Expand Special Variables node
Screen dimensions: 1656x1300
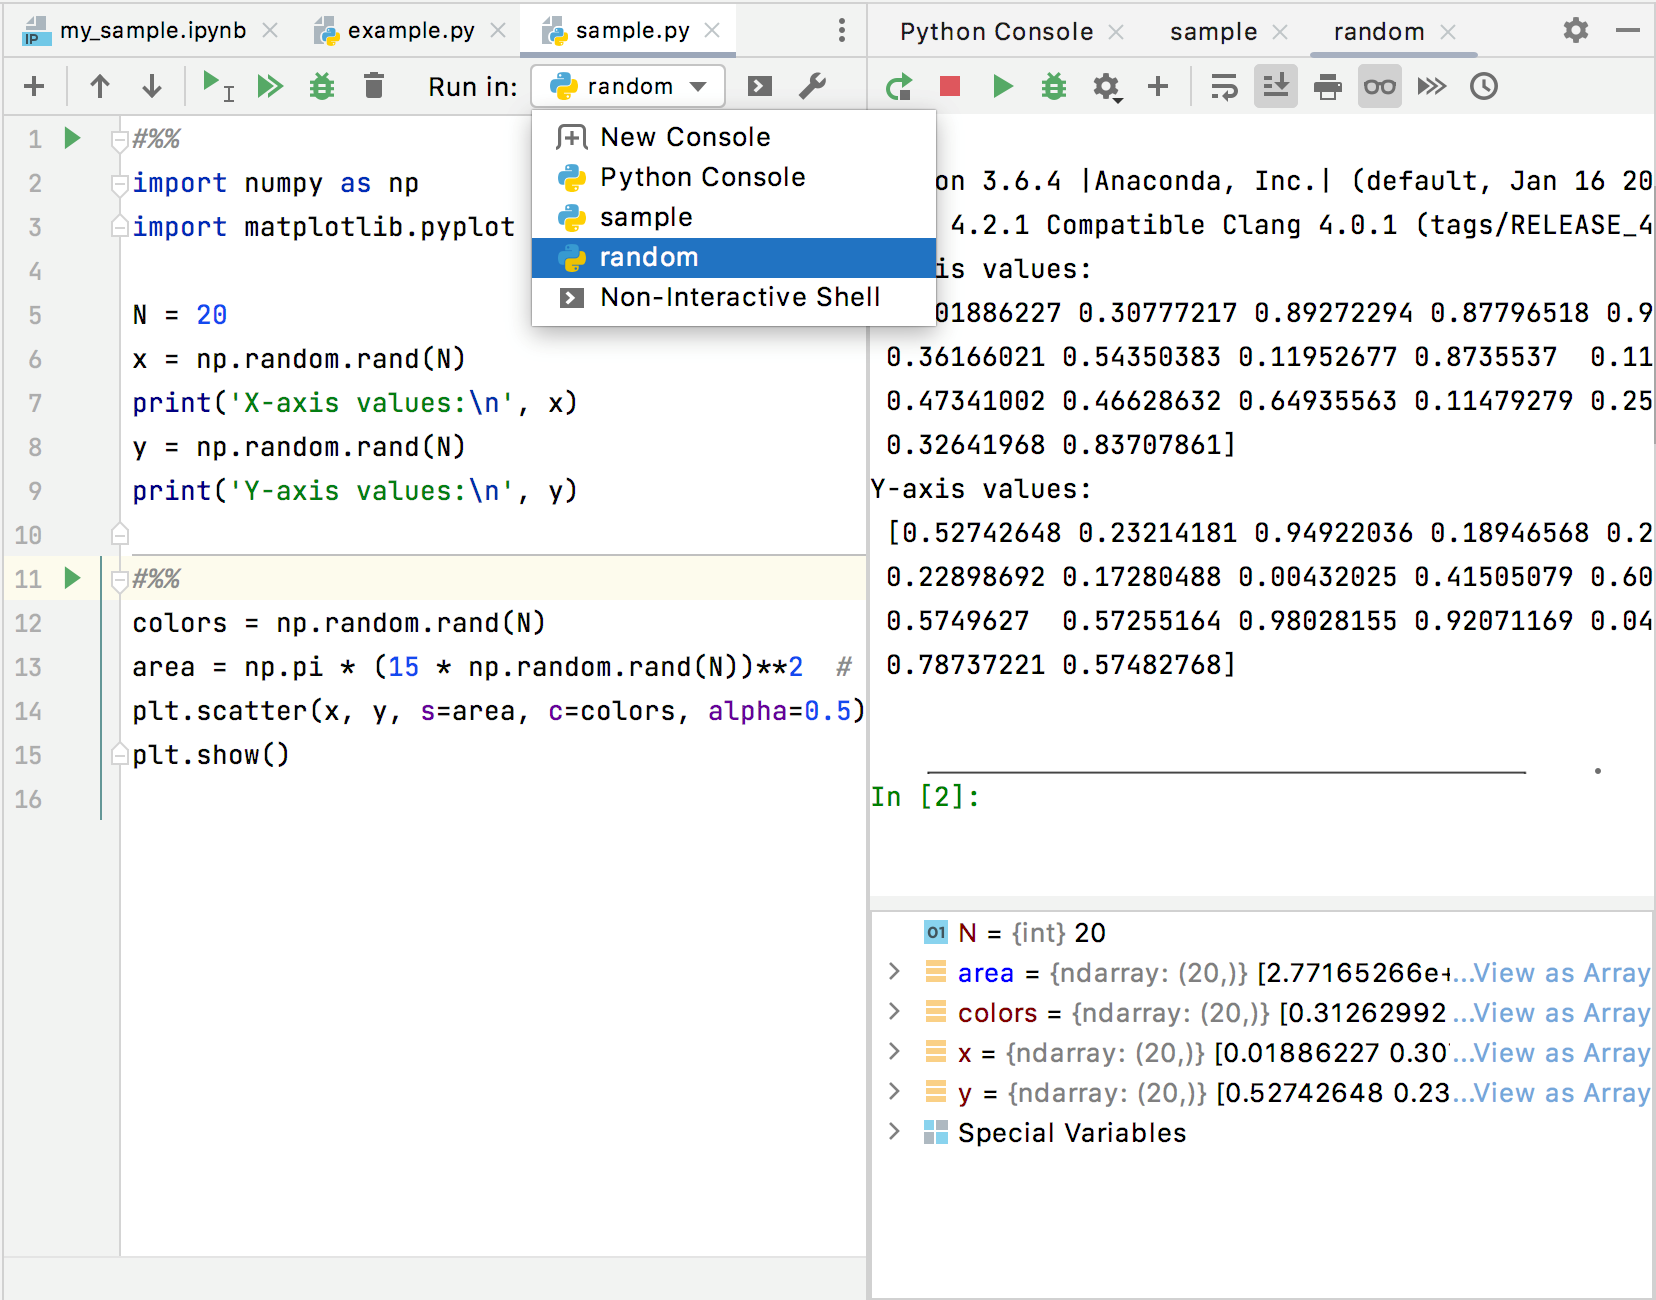pyautogui.click(x=894, y=1132)
